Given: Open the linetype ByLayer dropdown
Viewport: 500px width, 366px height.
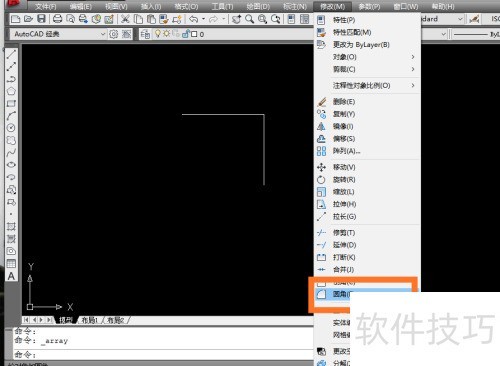Looking at the screenshot, I should coord(443,34).
